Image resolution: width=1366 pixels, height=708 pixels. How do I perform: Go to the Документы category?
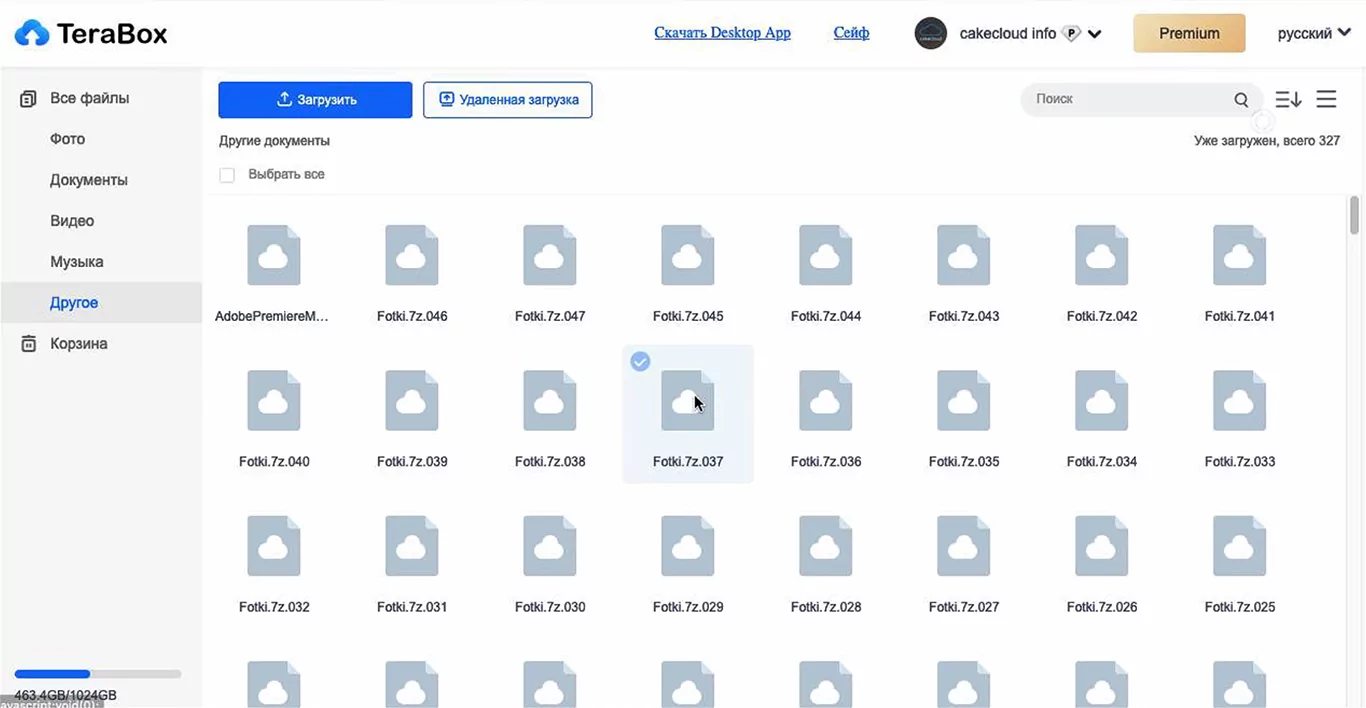tap(89, 180)
